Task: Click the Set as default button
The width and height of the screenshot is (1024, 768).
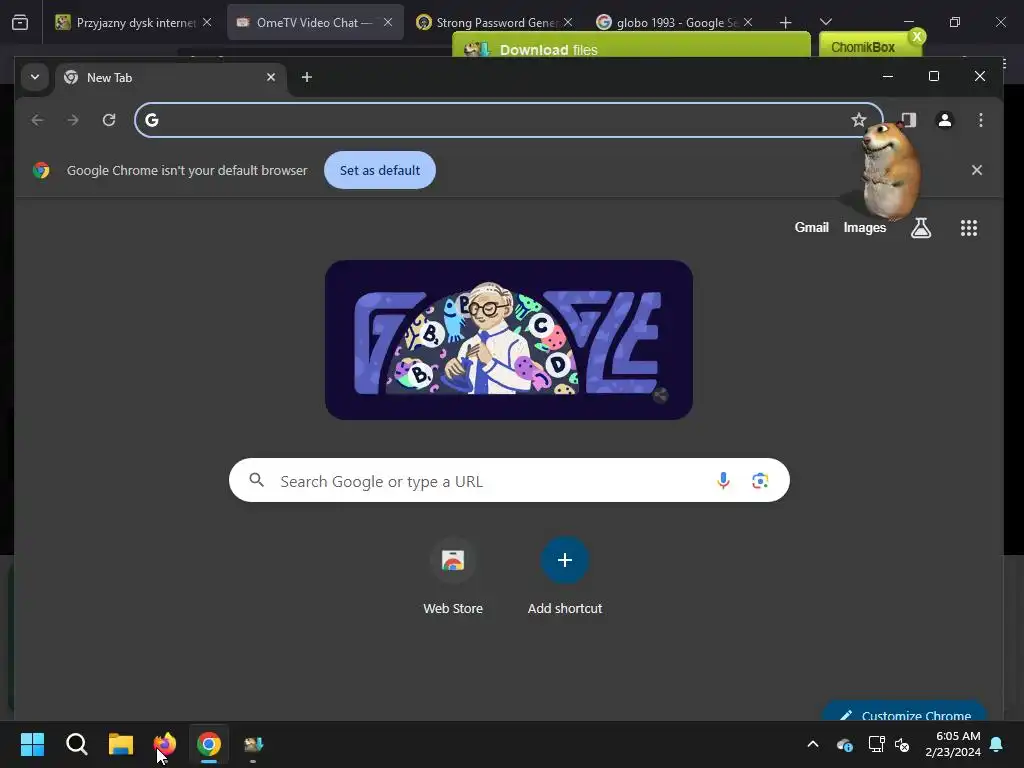Action: point(379,170)
